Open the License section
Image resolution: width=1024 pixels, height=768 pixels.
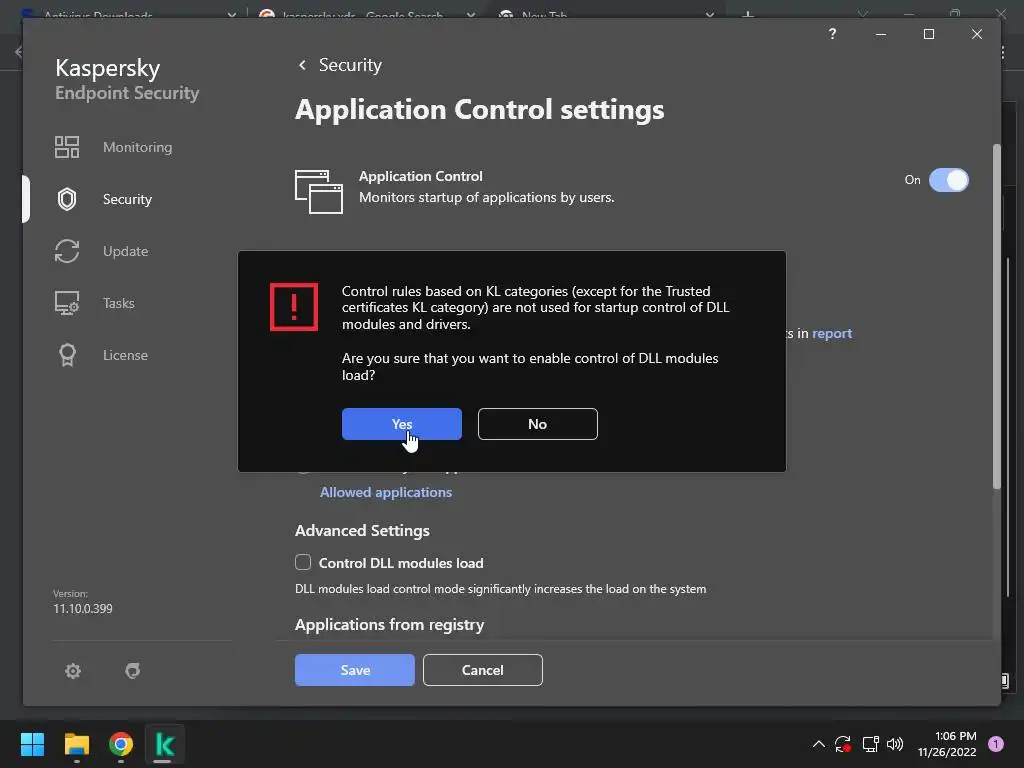[125, 355]
